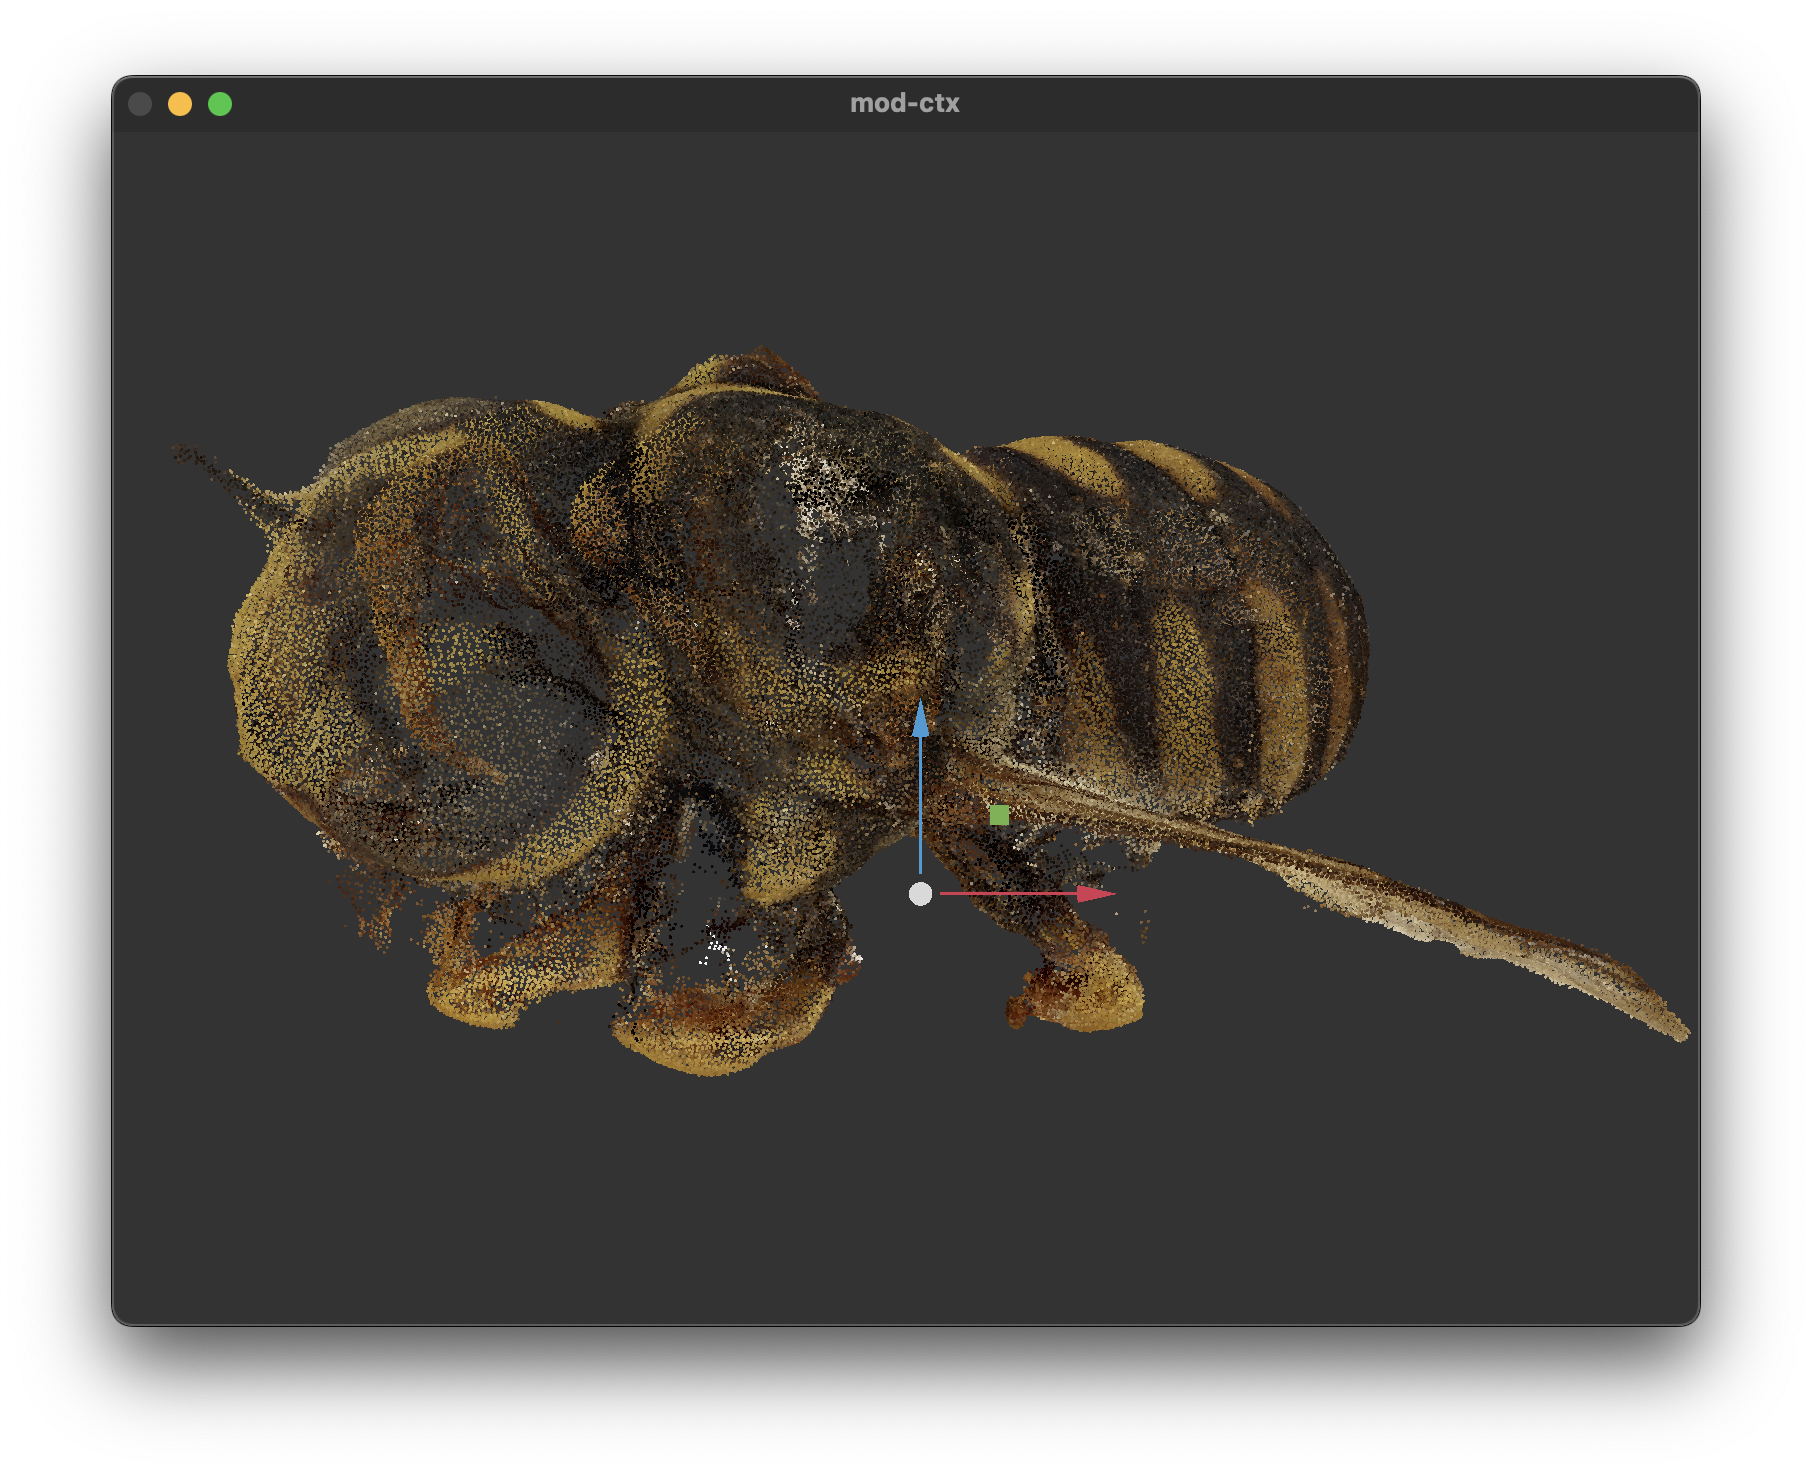Maximize the window with the green button

220,104
